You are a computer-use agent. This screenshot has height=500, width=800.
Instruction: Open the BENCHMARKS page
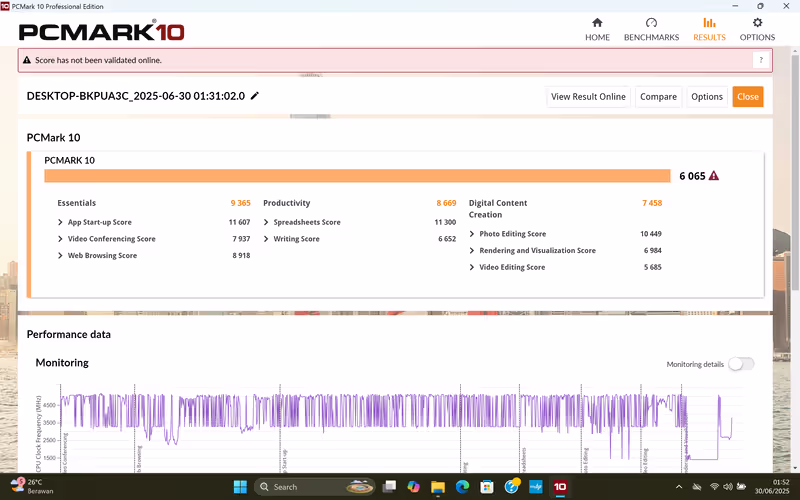(x=651, y=29)
